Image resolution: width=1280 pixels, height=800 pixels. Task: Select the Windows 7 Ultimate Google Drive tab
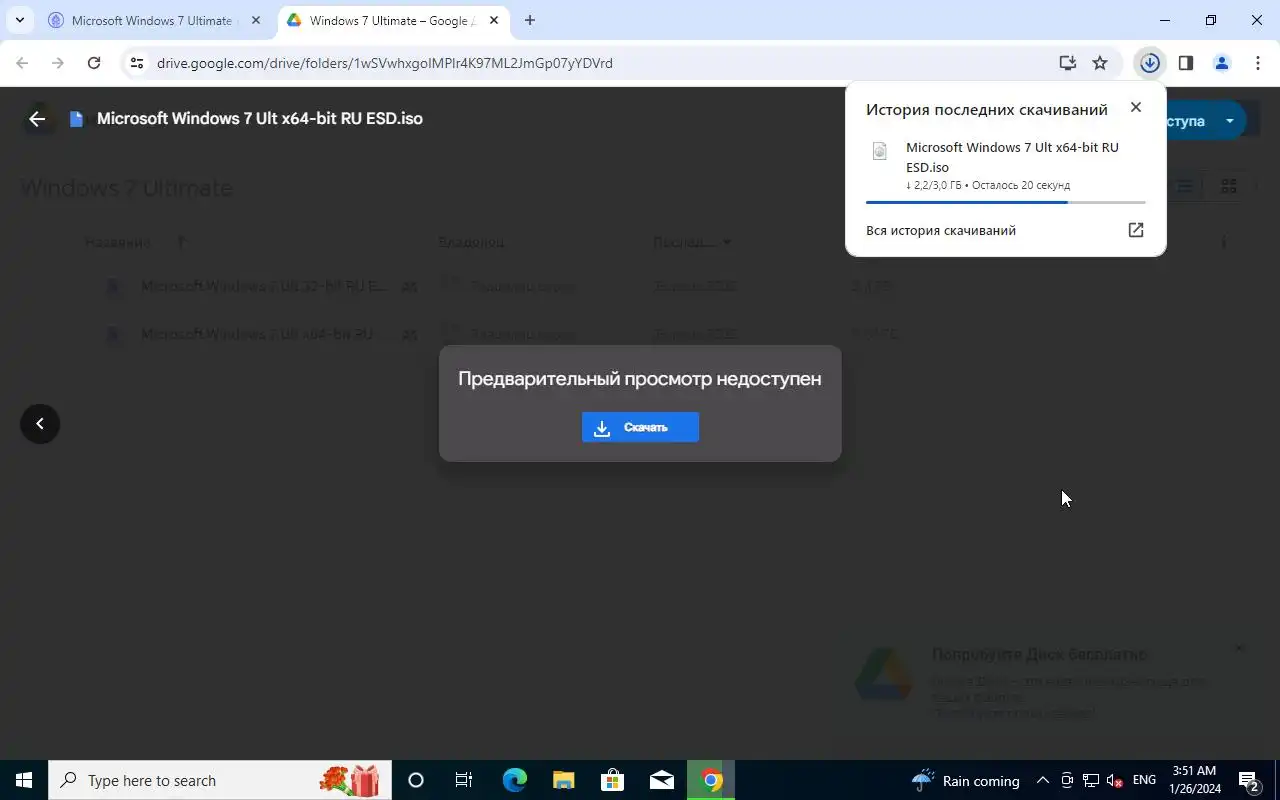(393, 20)
